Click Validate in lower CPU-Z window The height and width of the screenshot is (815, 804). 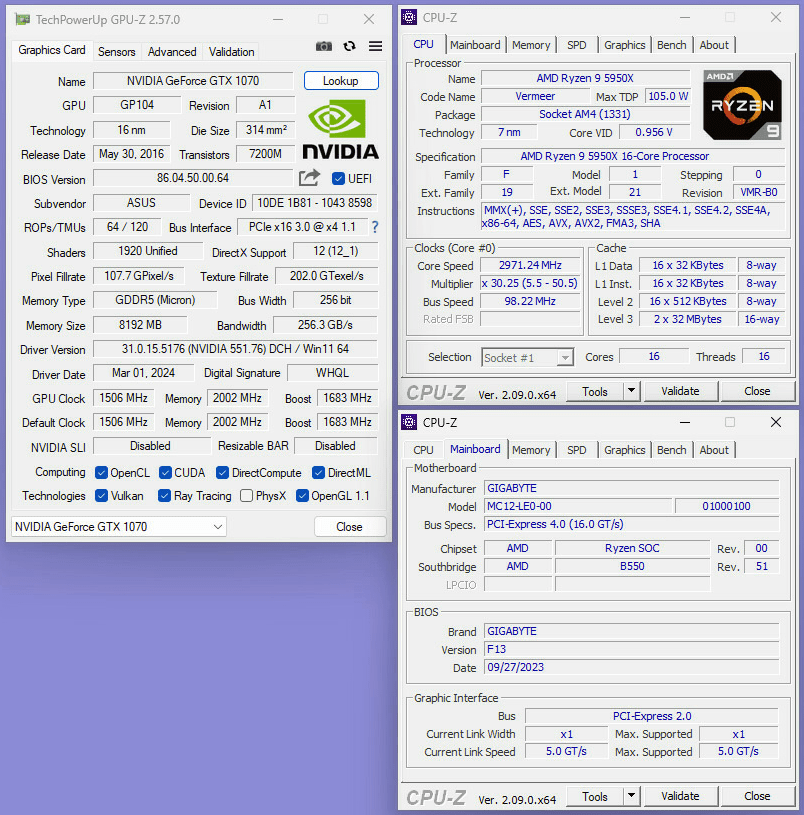[680, 796]
